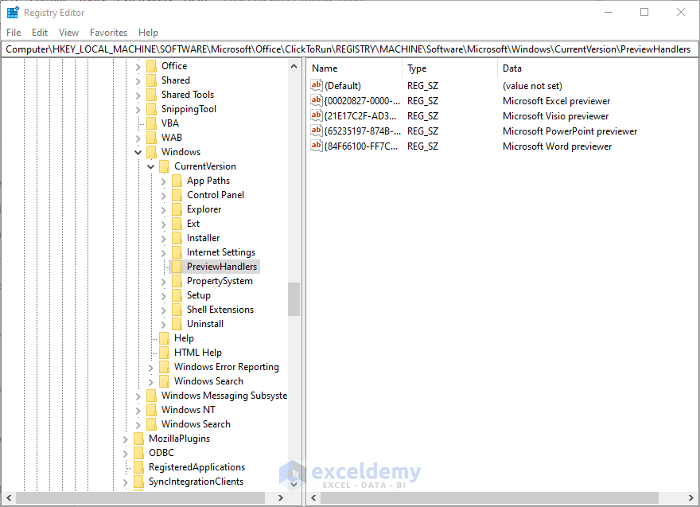The height and width of the screenshot is (507, 700).
Task: Open the Favorites menu
Action: click(x=108, y=33)
